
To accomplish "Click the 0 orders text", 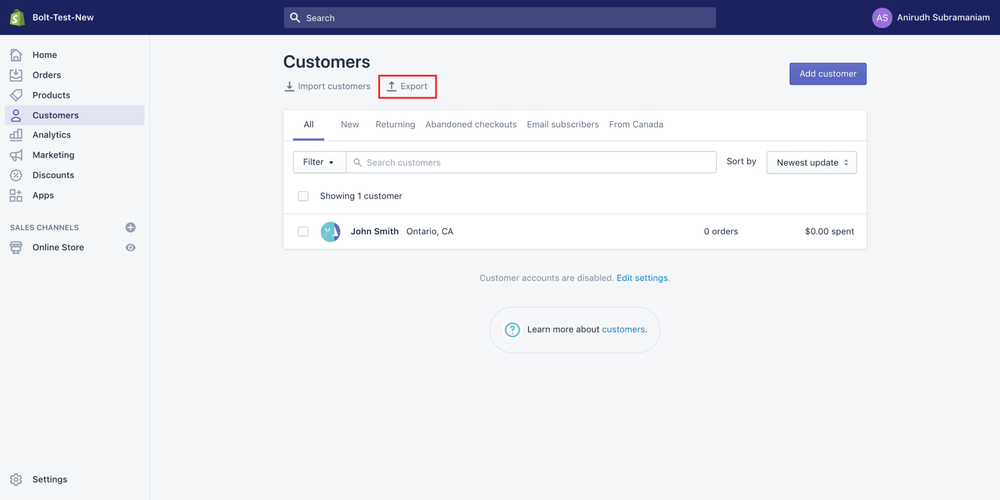I will (721, 232).
